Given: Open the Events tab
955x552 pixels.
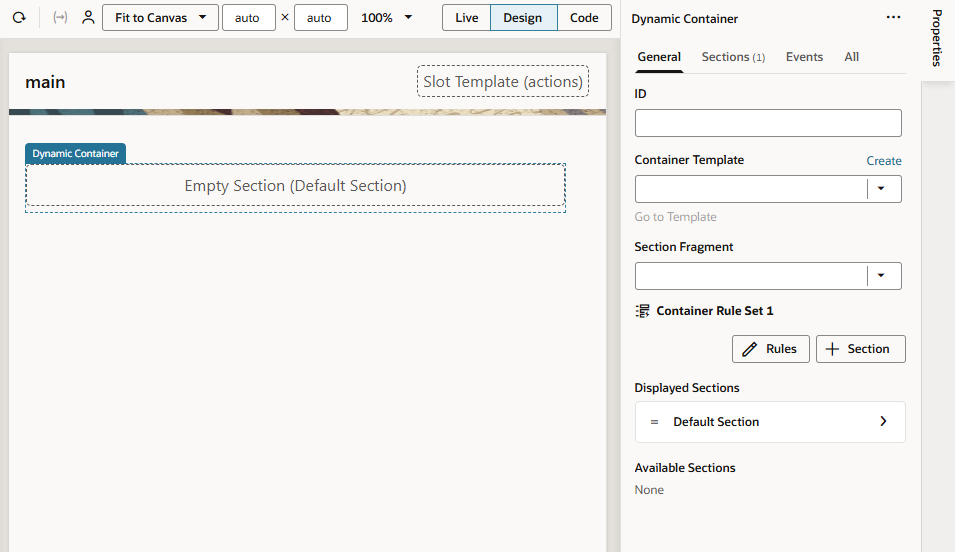Looking at the screenshot, I should click(804, 57).
